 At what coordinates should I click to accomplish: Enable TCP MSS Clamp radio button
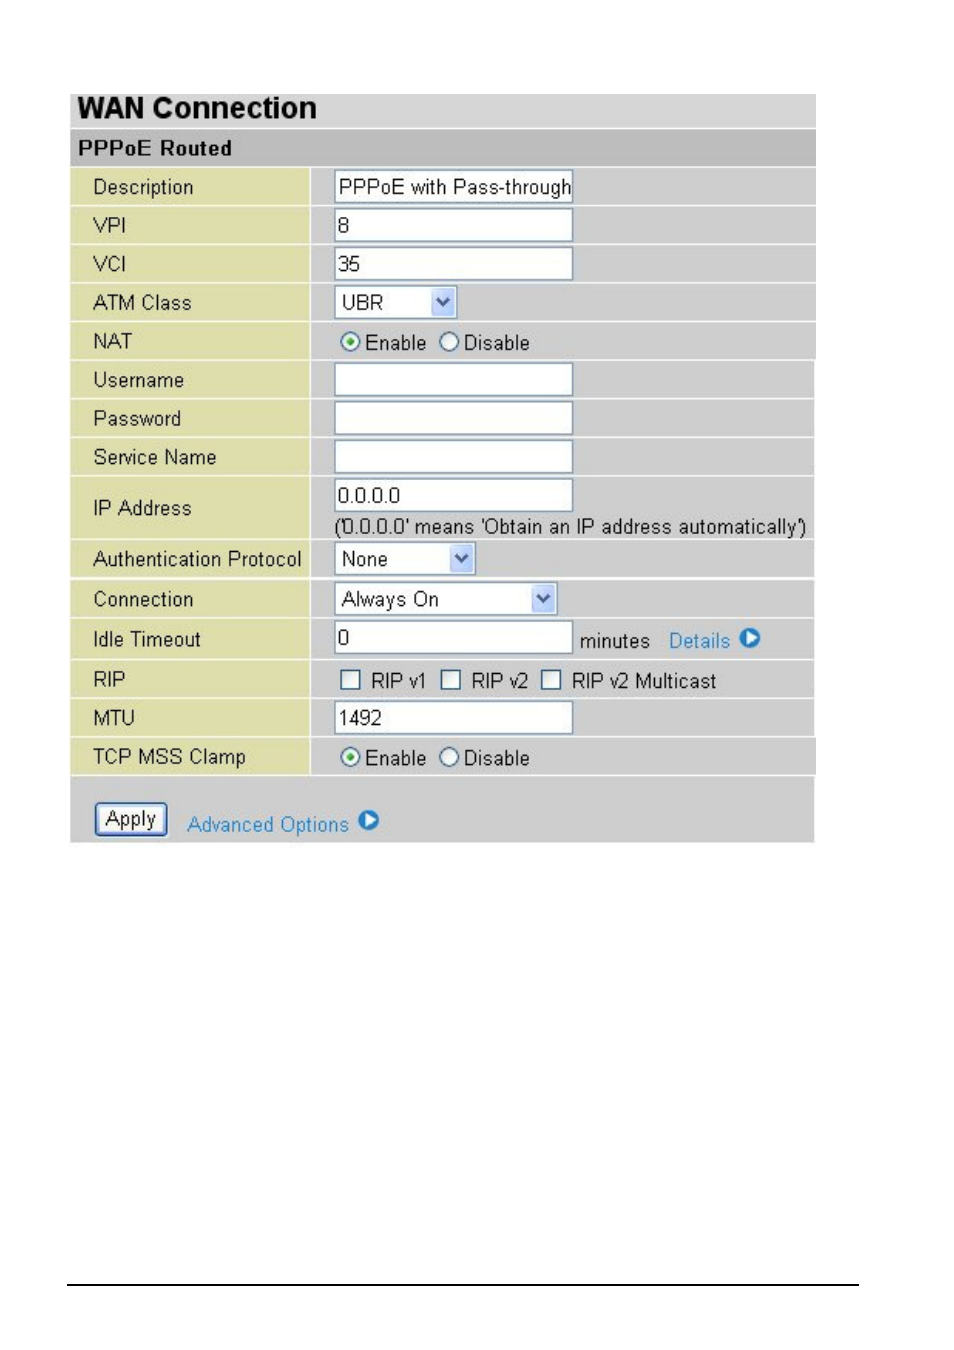click(350, 757)
